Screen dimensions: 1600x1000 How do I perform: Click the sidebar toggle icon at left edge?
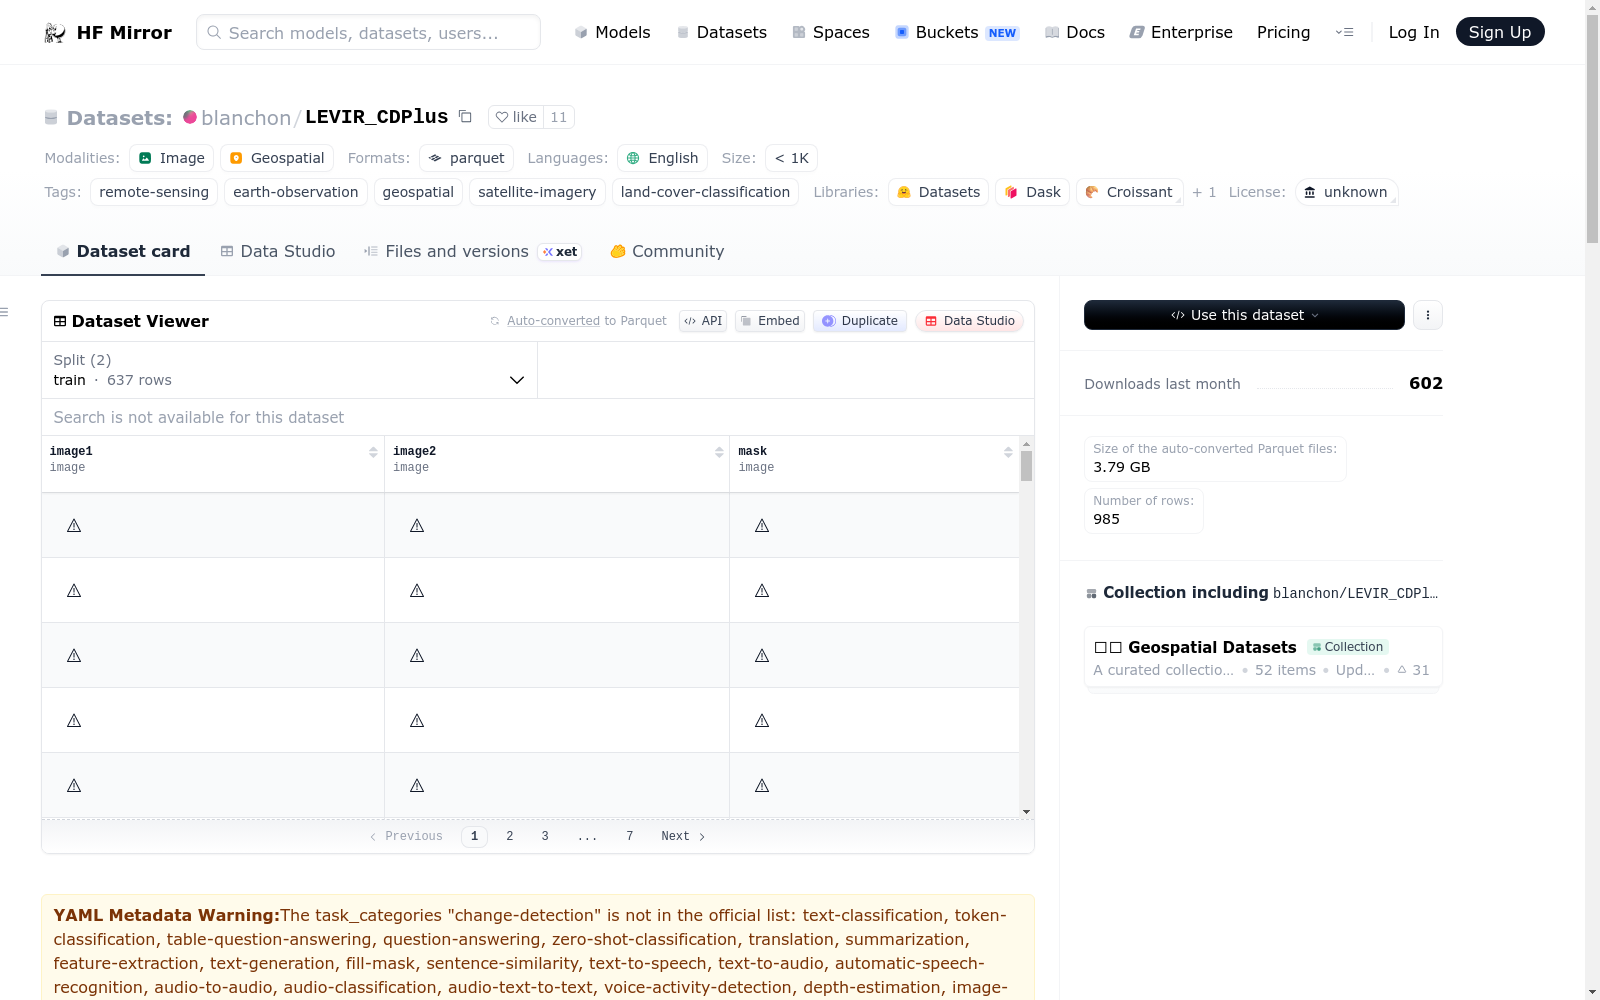click(x=4, y=313)
